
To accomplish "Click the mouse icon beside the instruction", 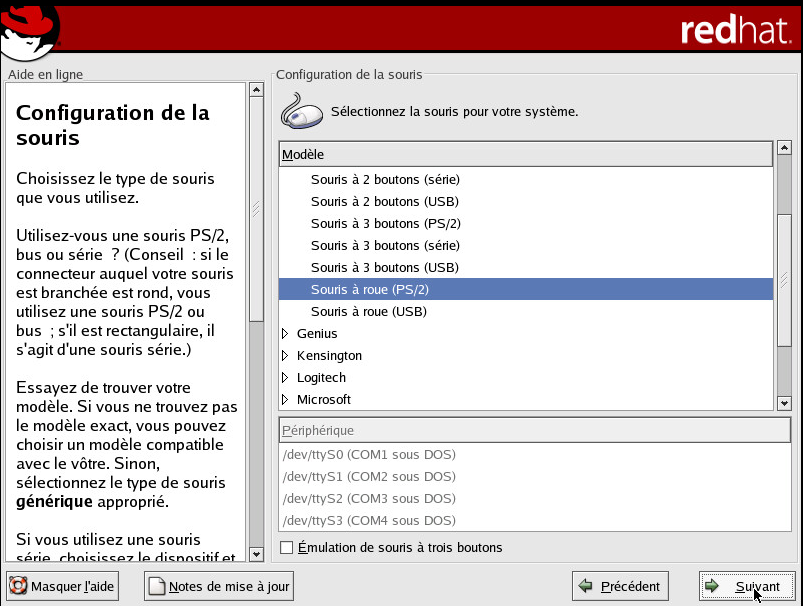I will point(301,111).
